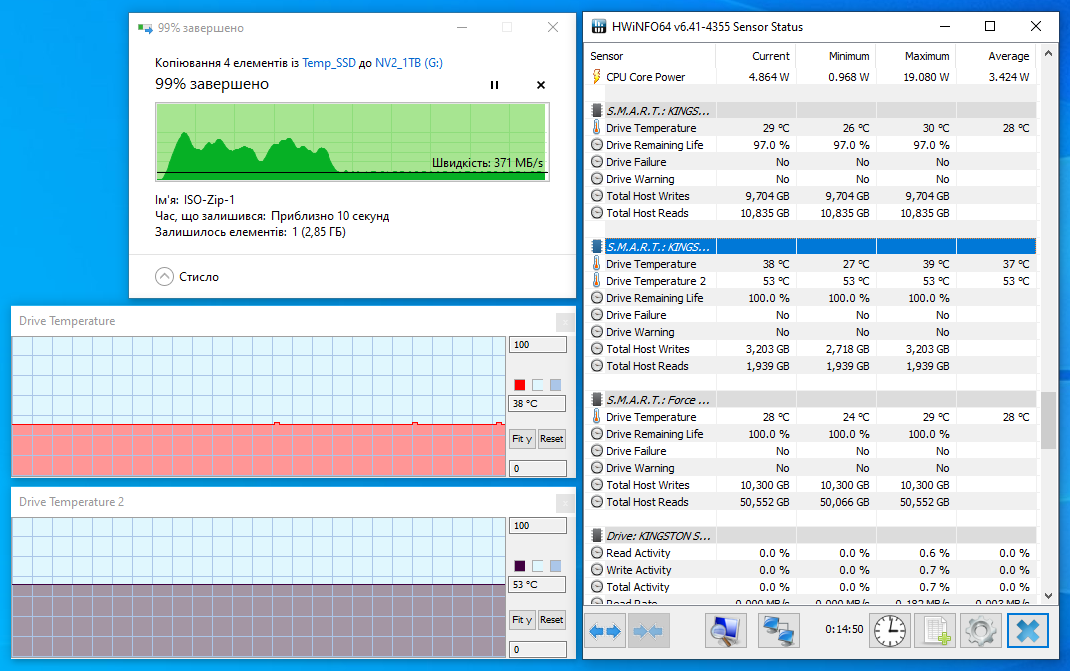The image size is (1070, 671).
Task: Create a sensor log report icon
Action: [x=934, y=630]
